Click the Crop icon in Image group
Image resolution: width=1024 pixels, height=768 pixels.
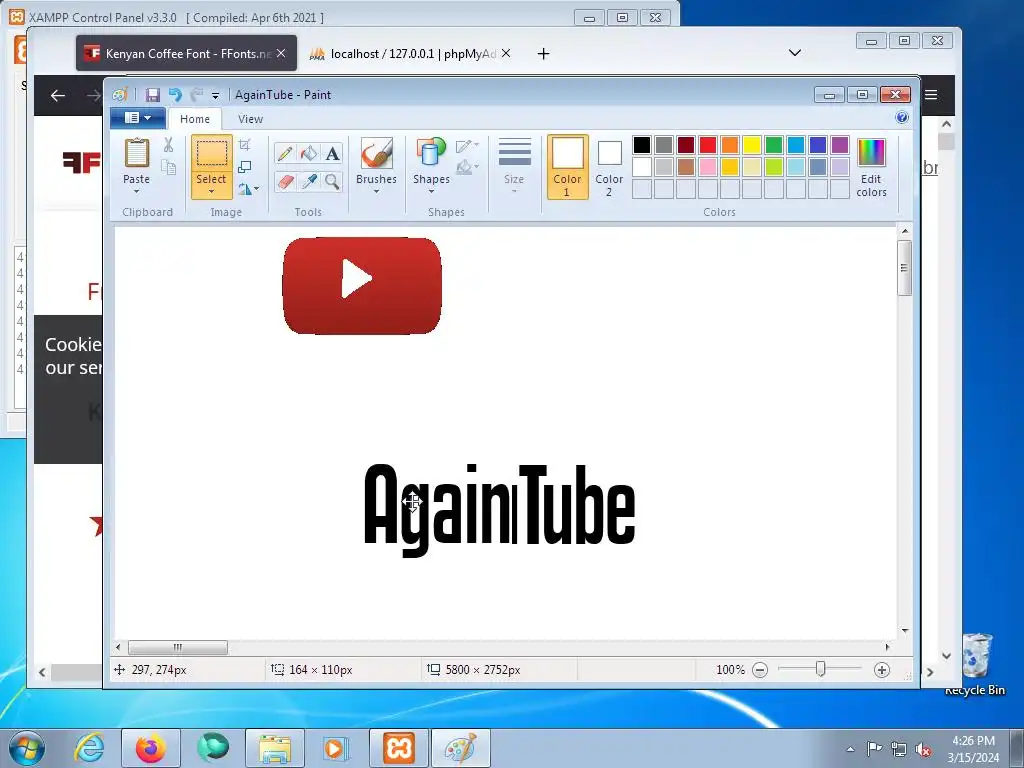(x=245, y=145)
